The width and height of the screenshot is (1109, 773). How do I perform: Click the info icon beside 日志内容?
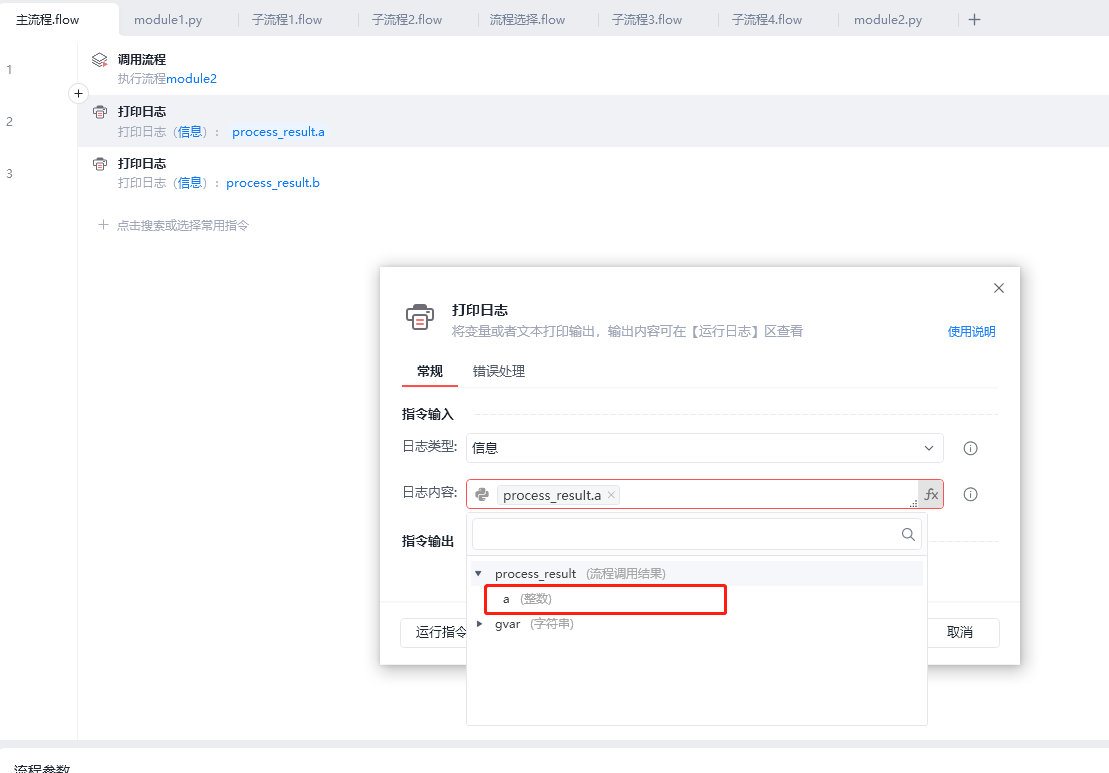click(x=970, y=494)
